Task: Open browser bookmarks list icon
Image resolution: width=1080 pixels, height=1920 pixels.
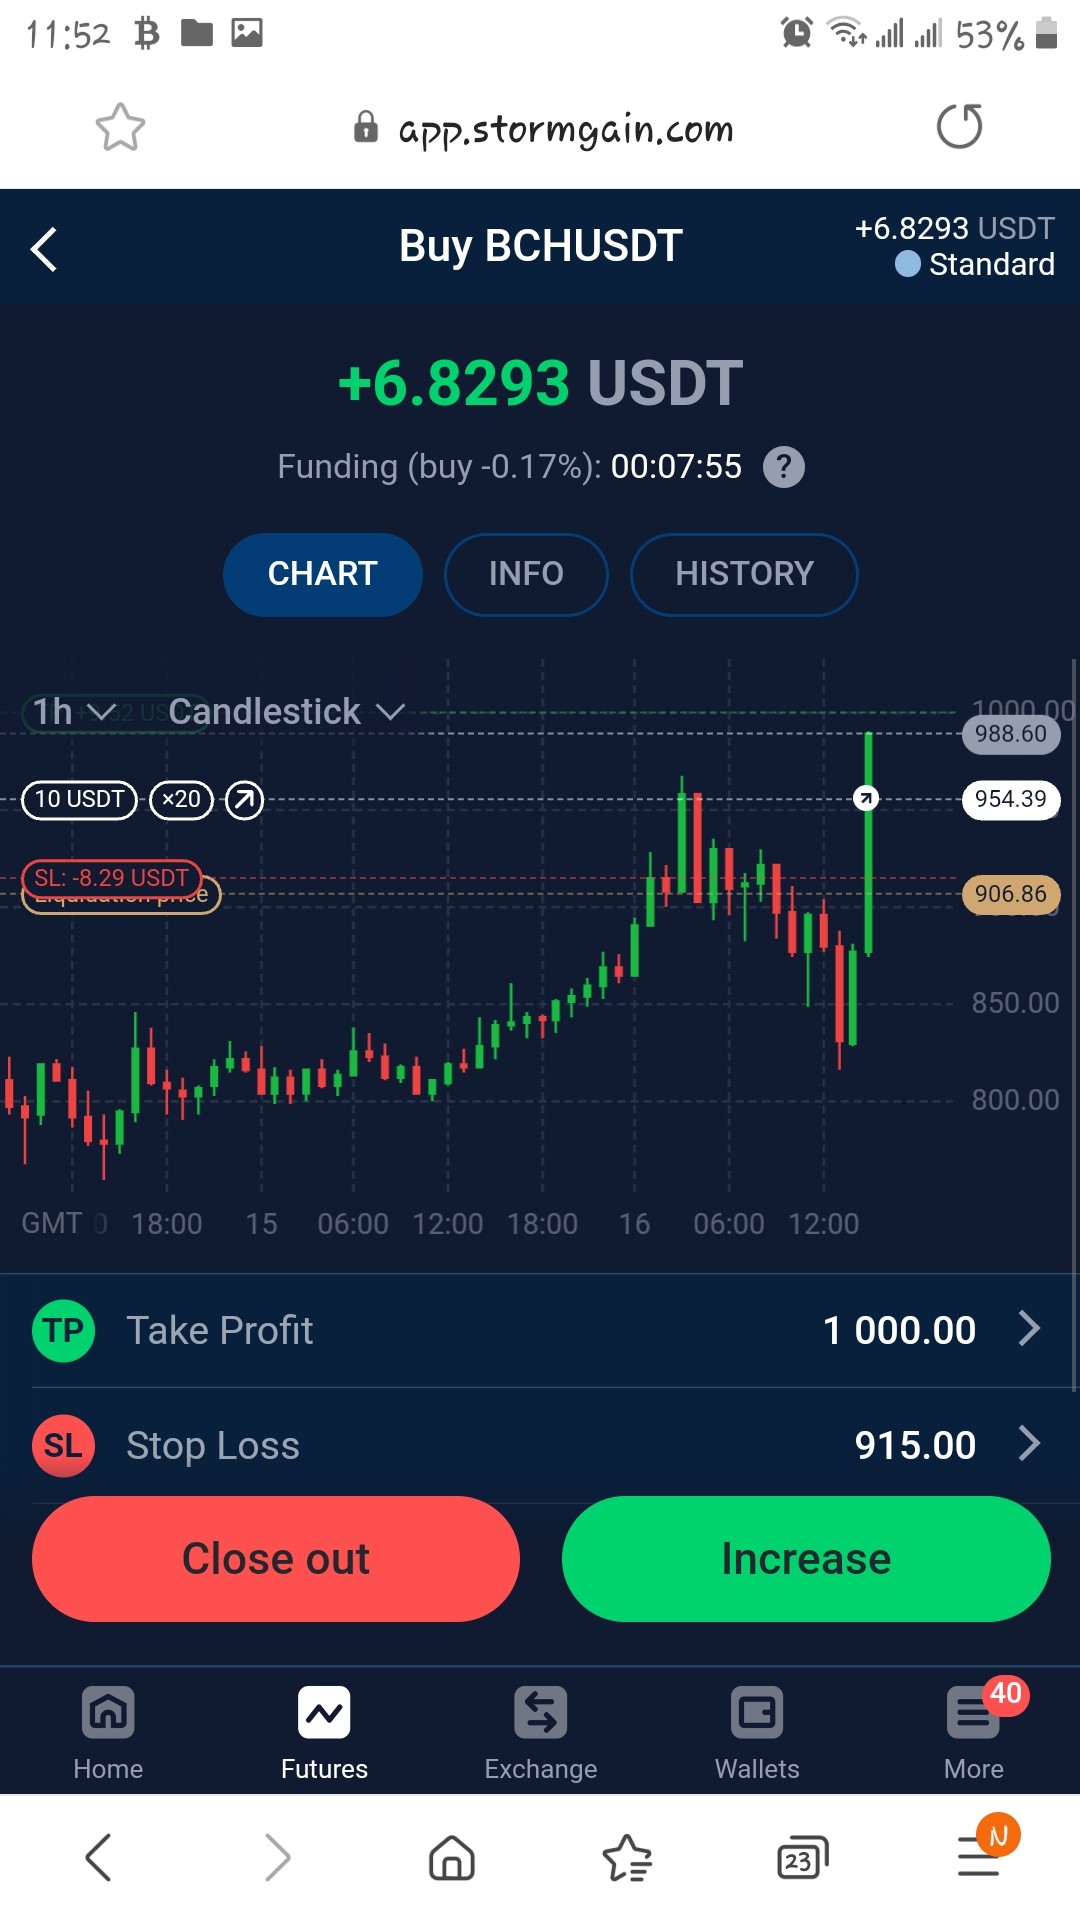Action: [627, 1858]
